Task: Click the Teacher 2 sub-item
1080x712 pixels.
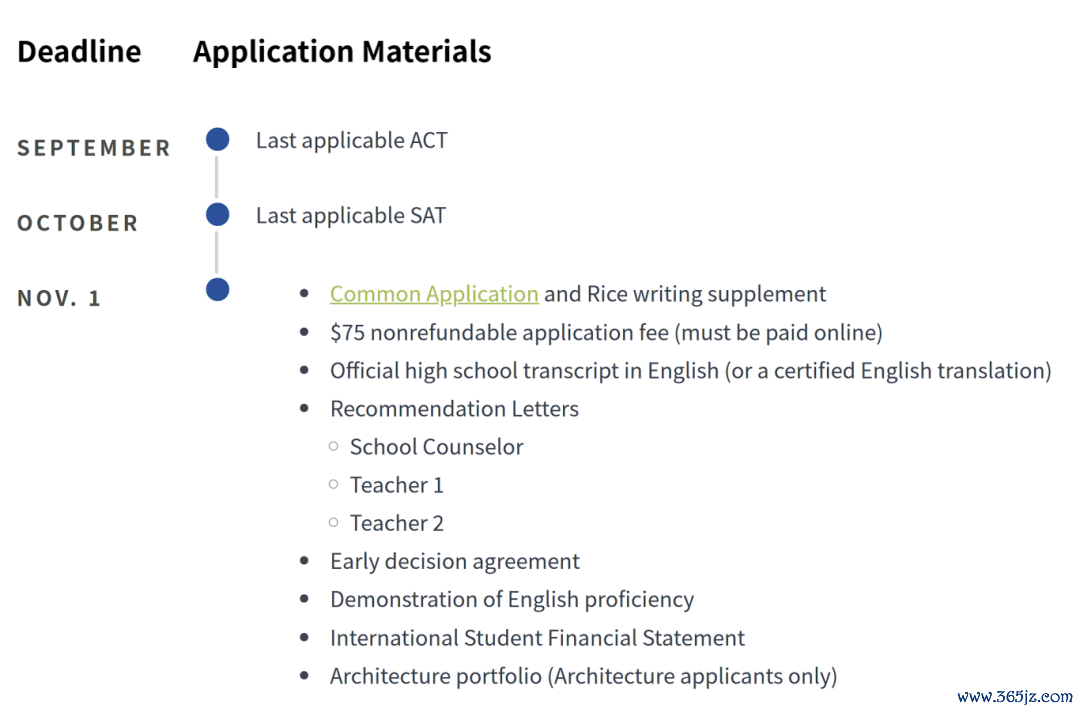Action: click(397, 523)
